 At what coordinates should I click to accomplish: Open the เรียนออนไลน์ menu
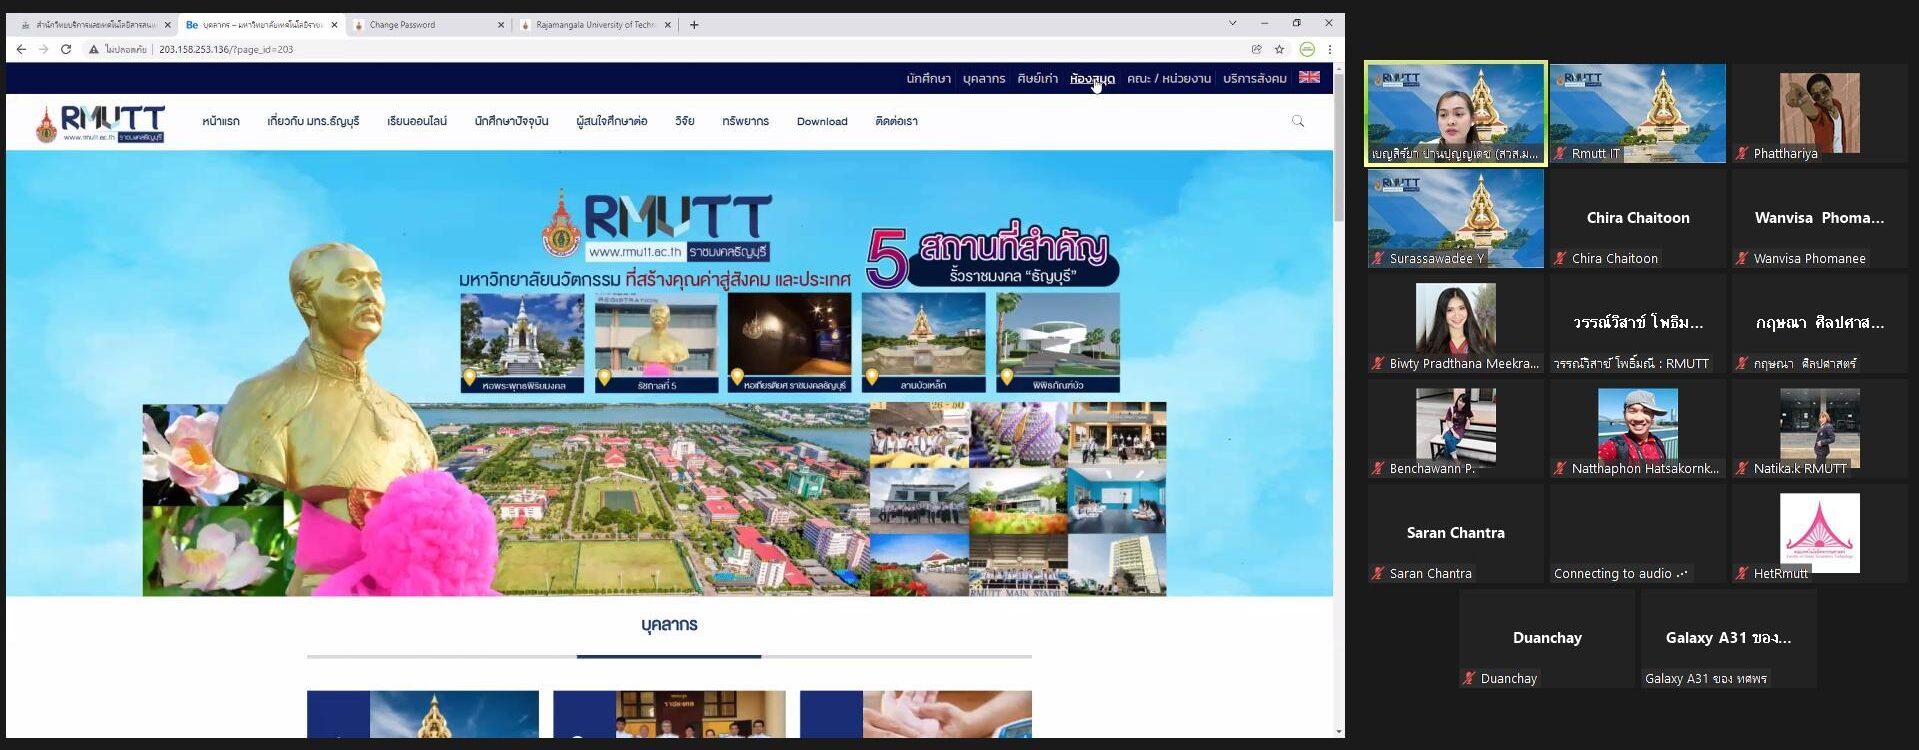click(417, 121)
